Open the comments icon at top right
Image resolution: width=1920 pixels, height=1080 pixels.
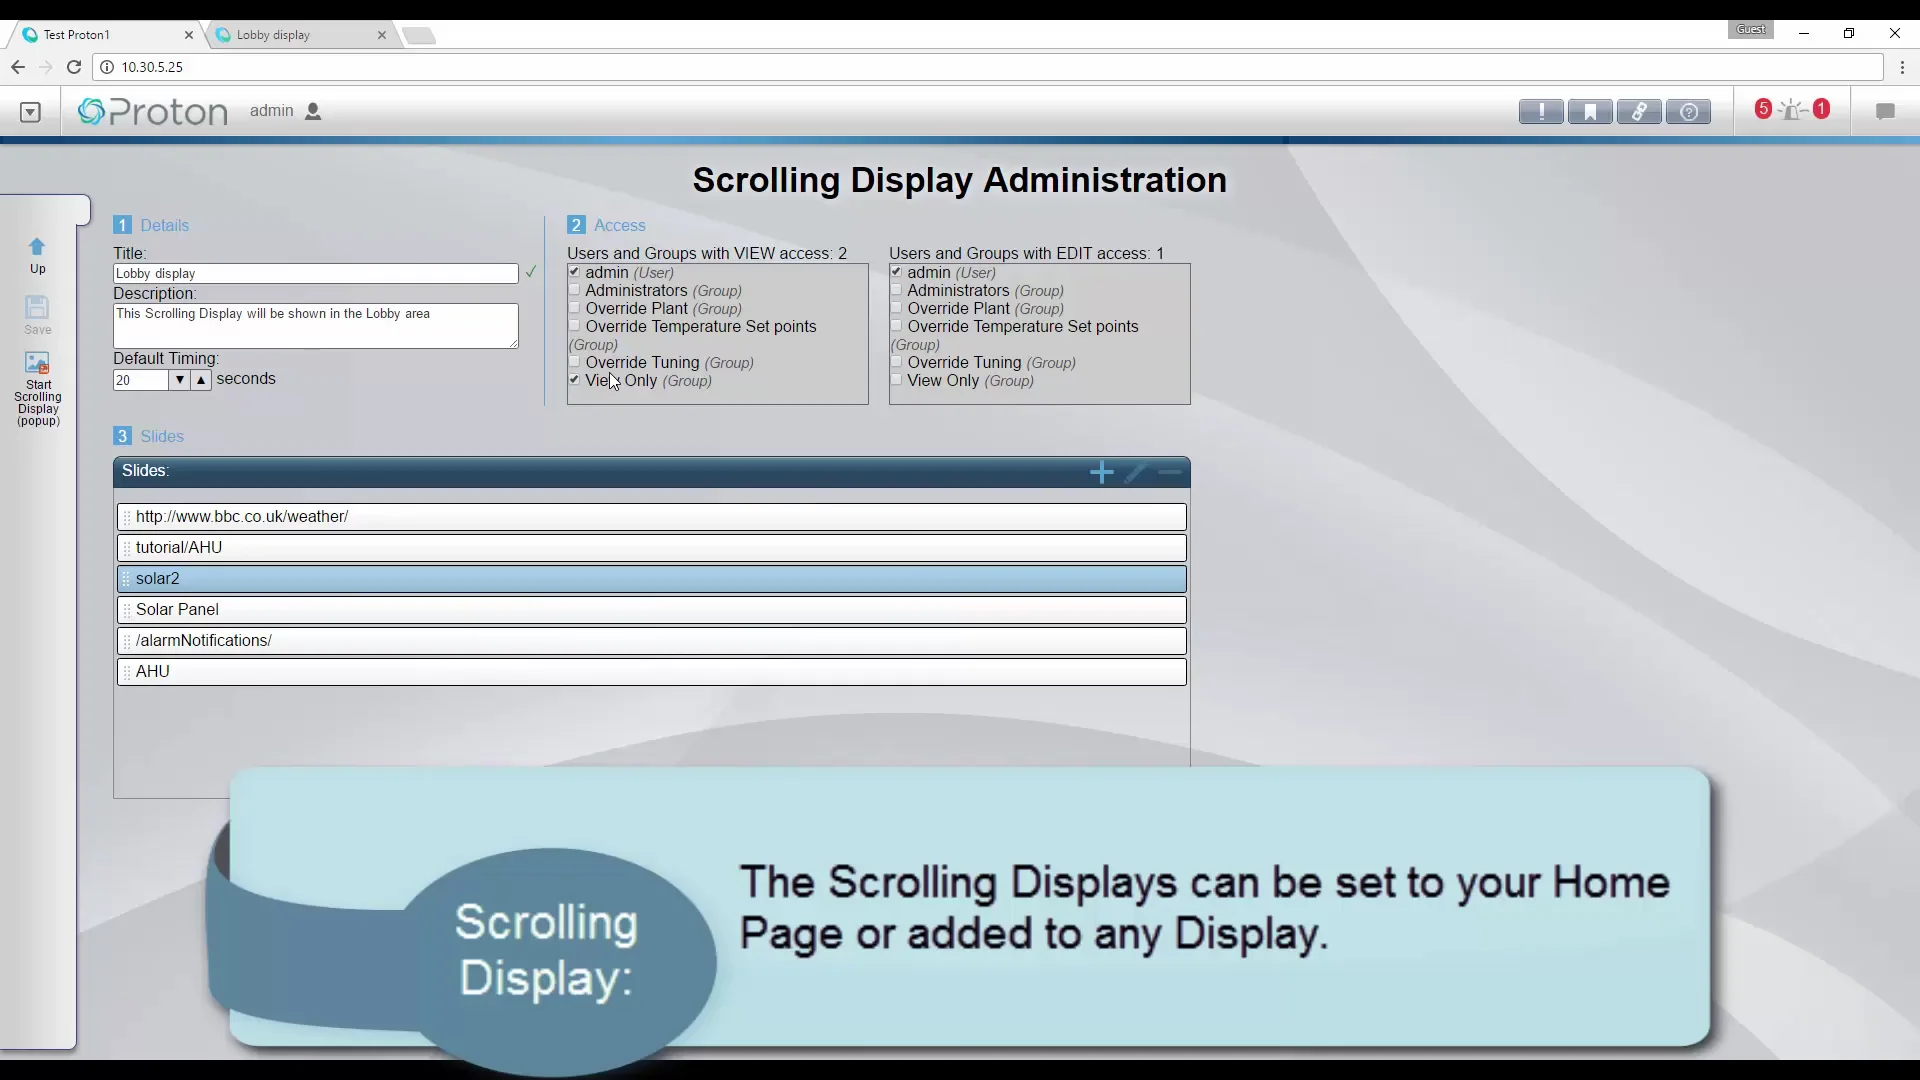coord(1886,112)
